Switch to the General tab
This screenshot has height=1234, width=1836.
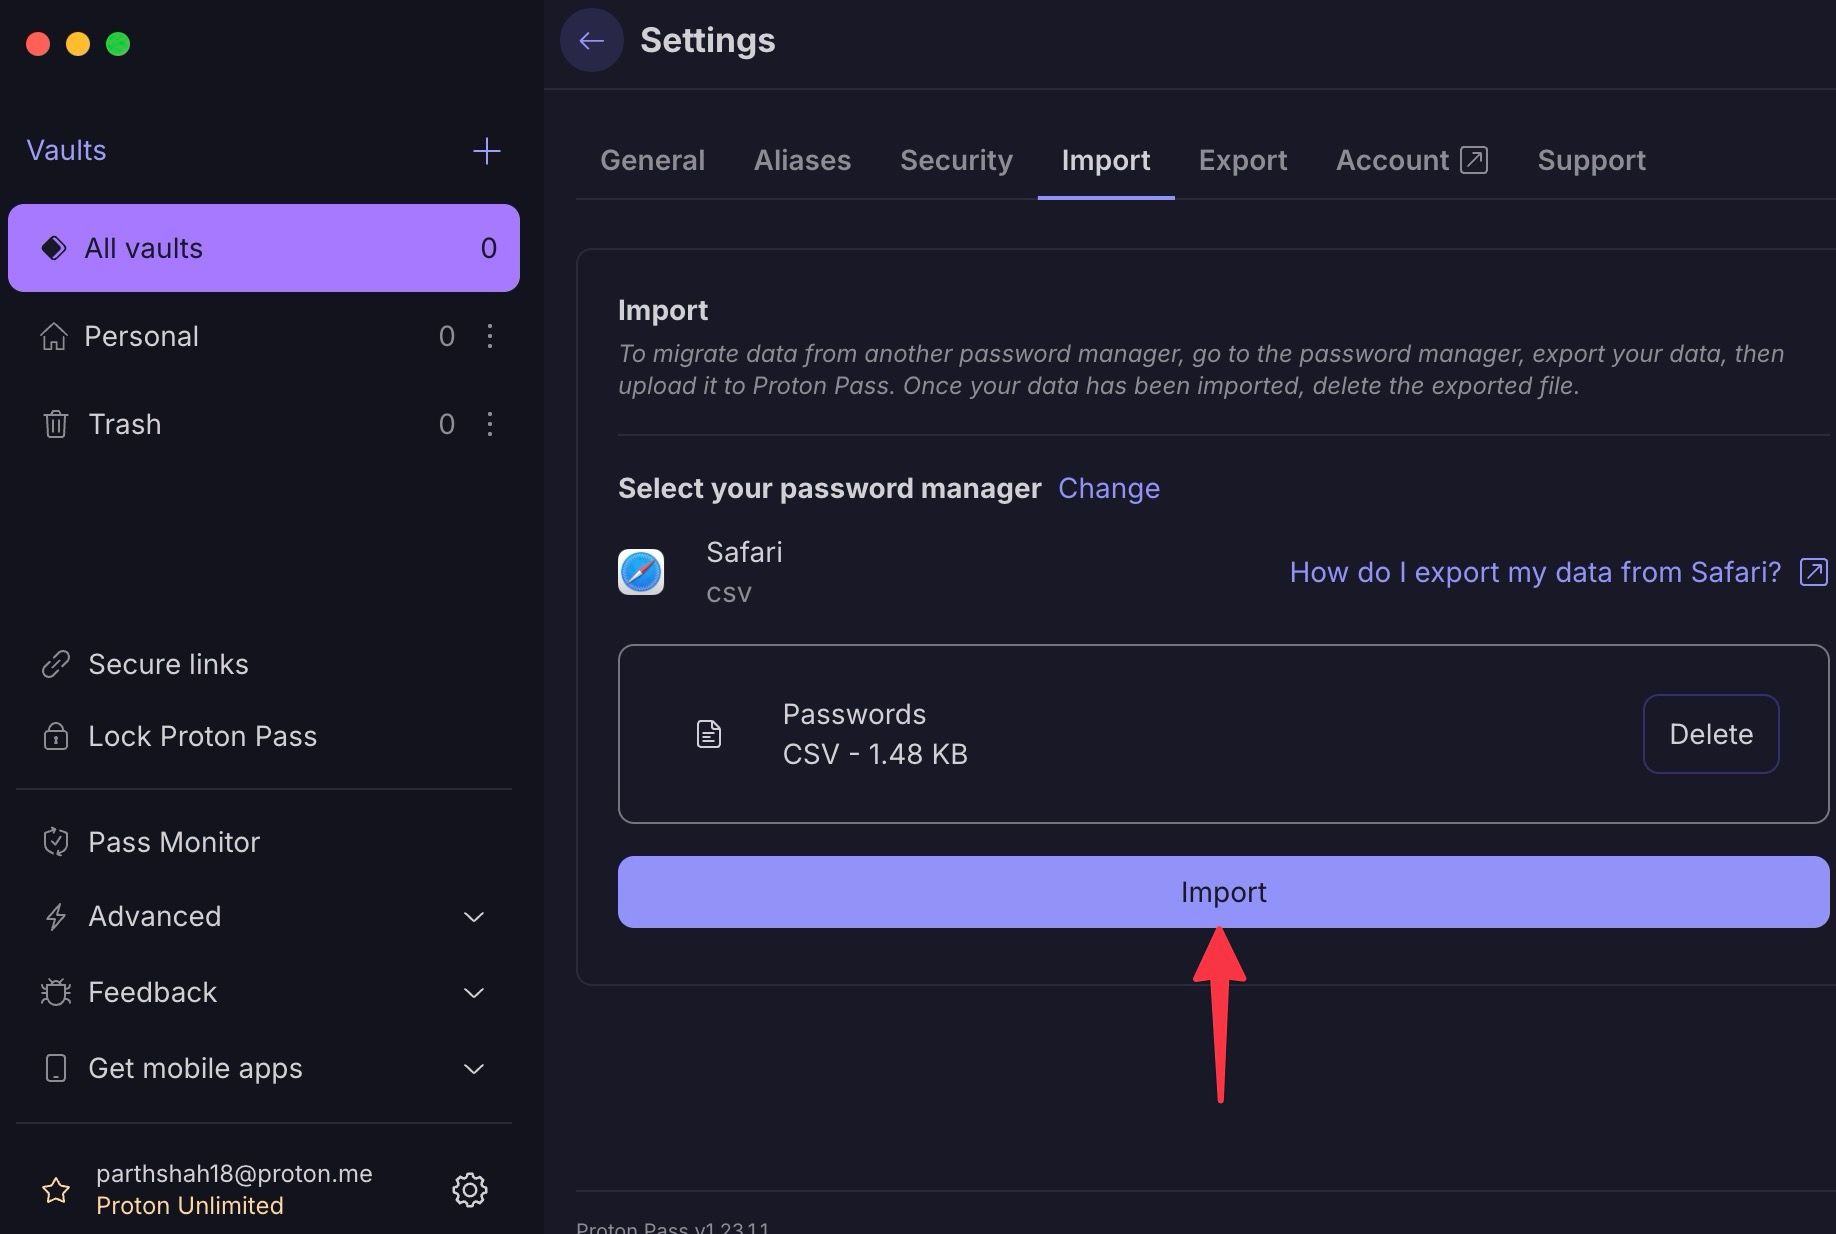click(x=652, y=160)
